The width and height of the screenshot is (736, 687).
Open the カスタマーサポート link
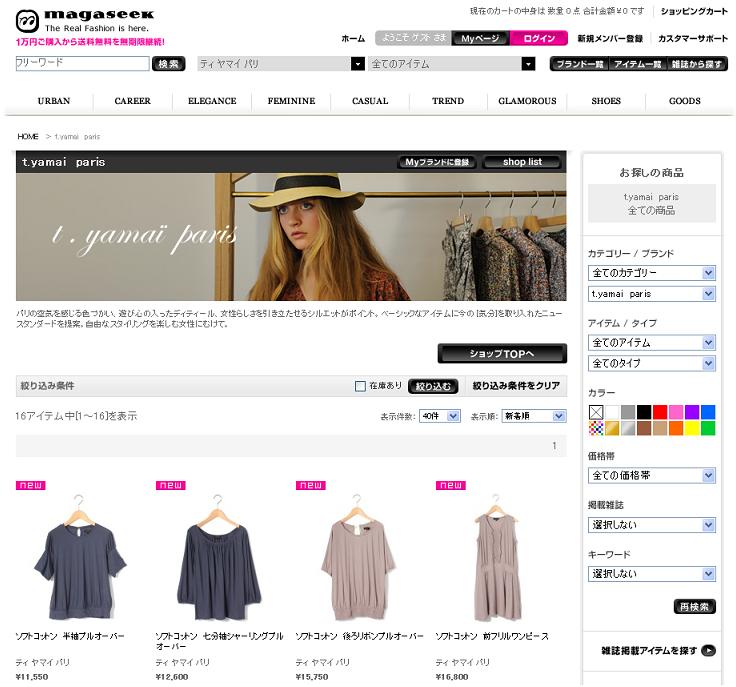(x=693, y=38)
